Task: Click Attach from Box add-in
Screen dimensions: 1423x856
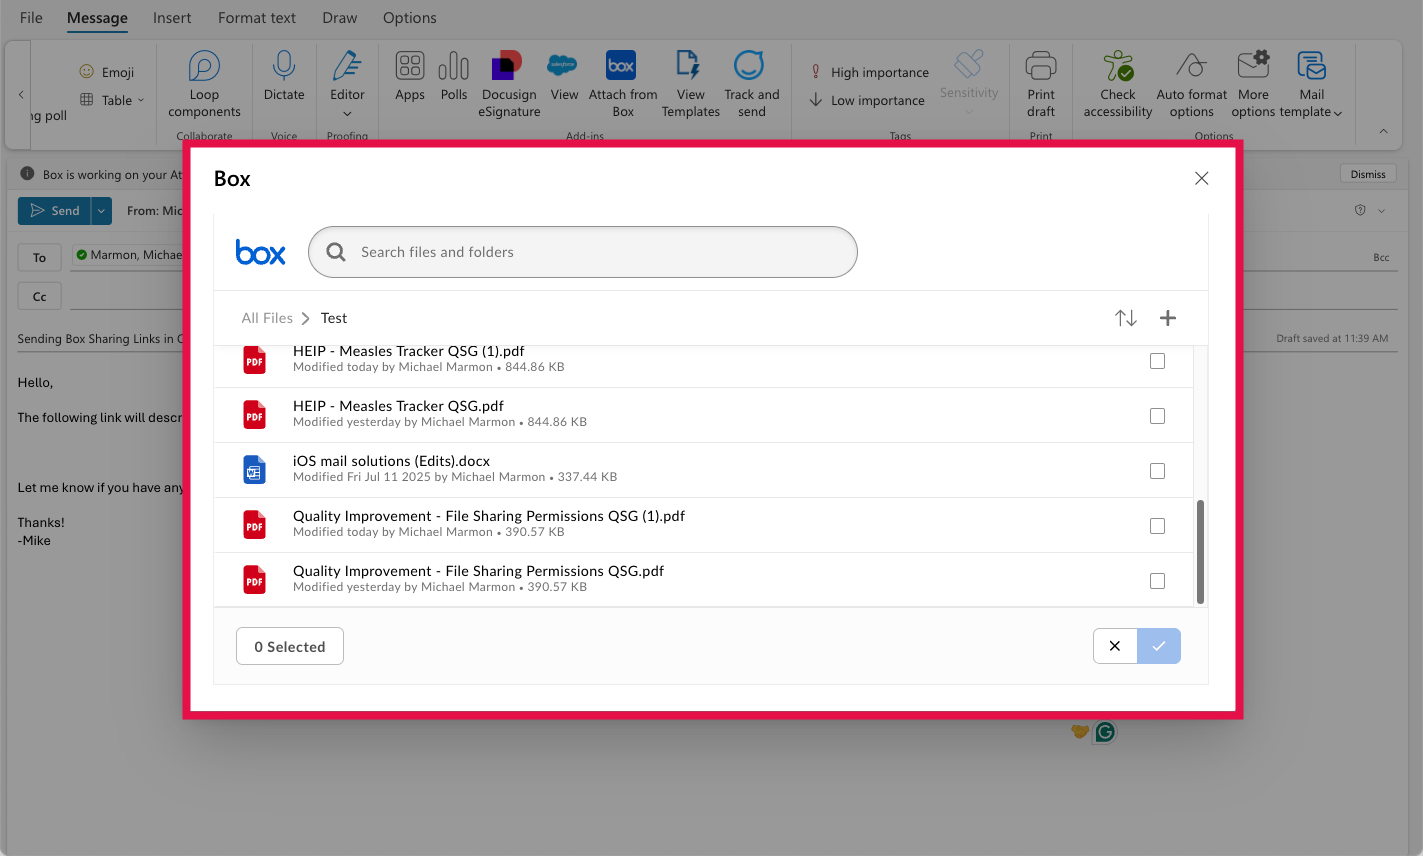Action: (622, 84)
